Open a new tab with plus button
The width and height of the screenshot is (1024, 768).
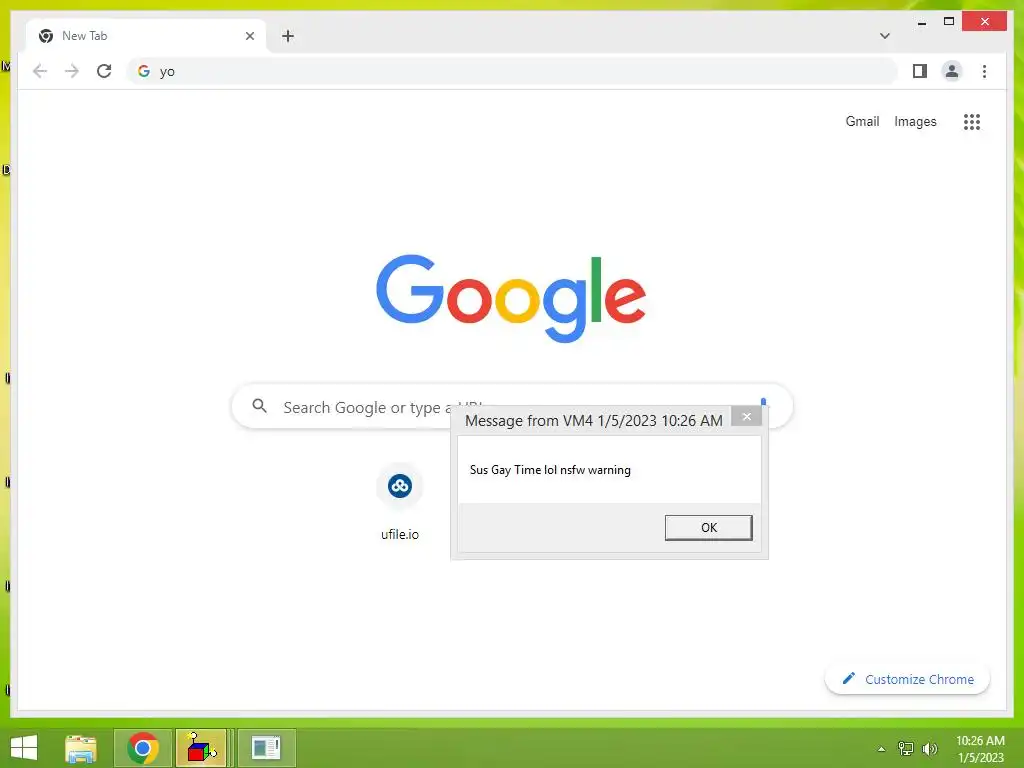pyautogui.click(x=287, y=36)
